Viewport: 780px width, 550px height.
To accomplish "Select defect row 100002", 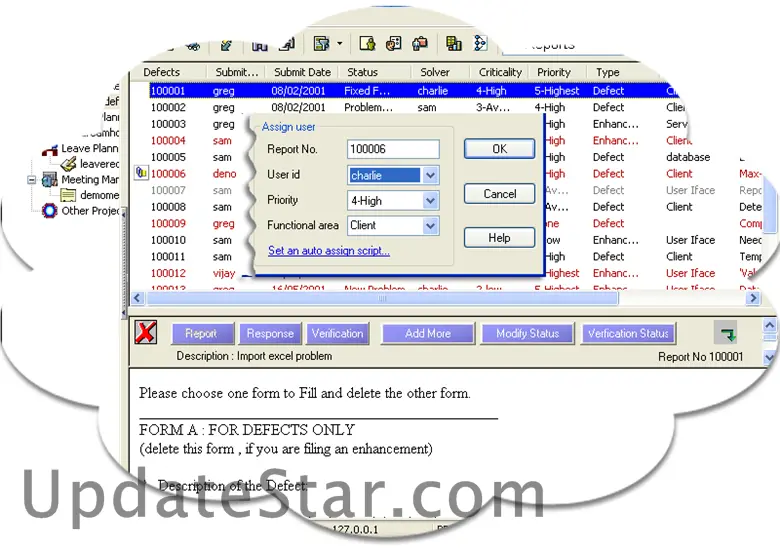I will tap(418, 107).
